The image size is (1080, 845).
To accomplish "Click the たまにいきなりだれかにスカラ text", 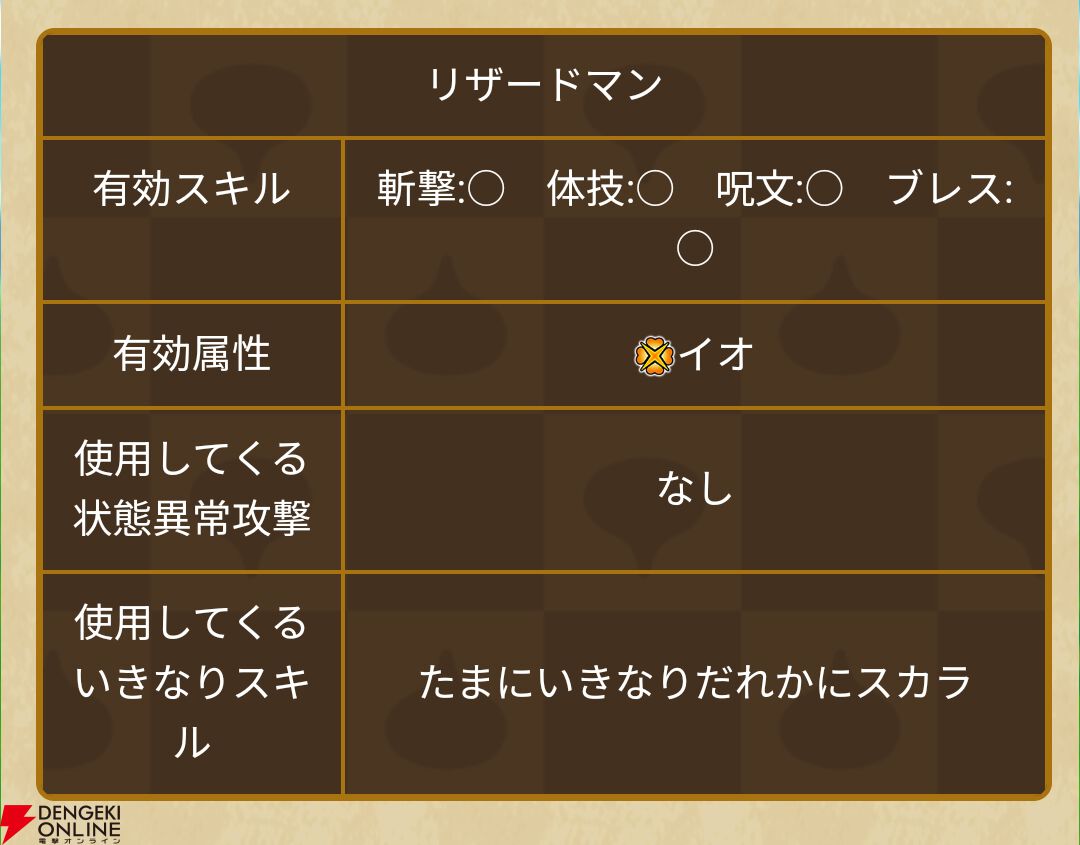I will click(x=695, y=682).
